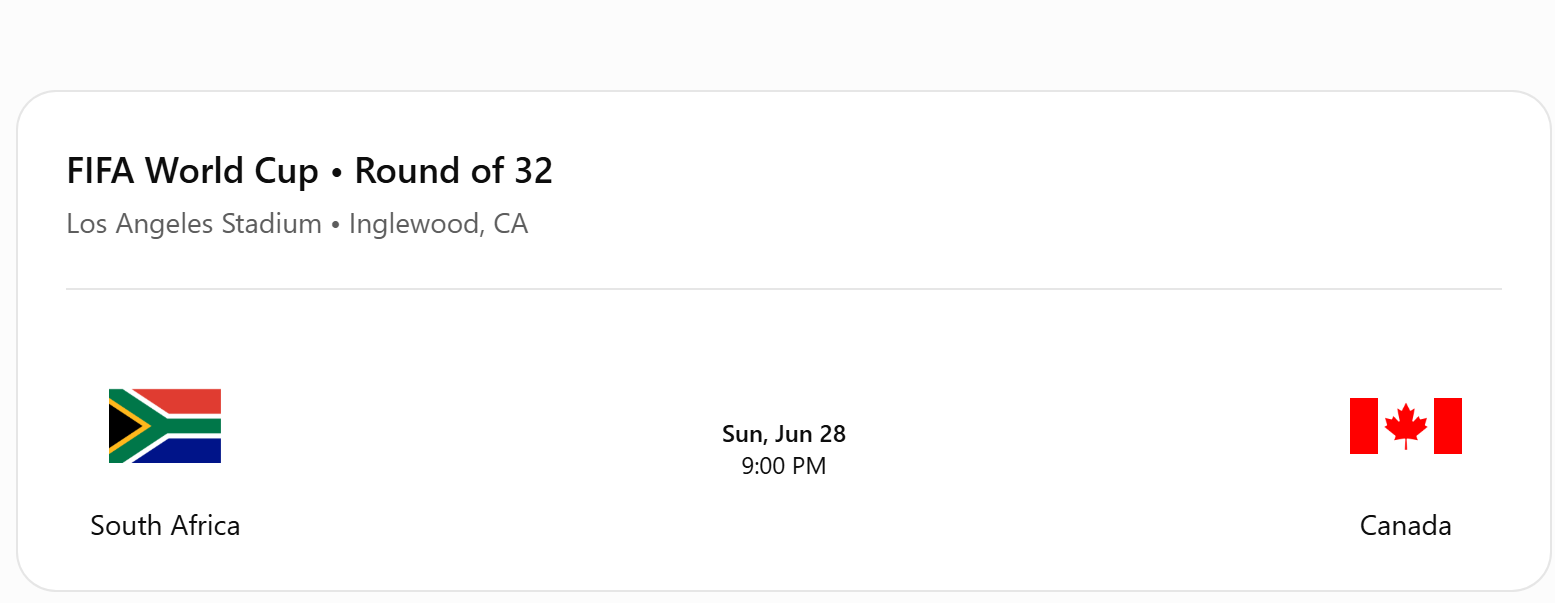The width and height of the screenshot is (1555, 603).
Task: Click the "Inglewood, CA" location text
Action: pyautogui.click(x=438, y=224)
